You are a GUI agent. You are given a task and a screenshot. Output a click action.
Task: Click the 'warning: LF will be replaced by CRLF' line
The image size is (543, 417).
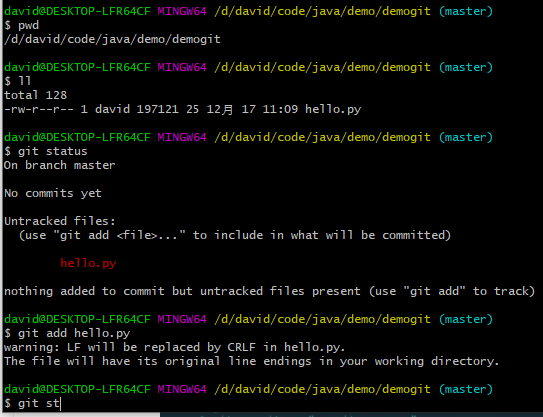tap(175, 347)
